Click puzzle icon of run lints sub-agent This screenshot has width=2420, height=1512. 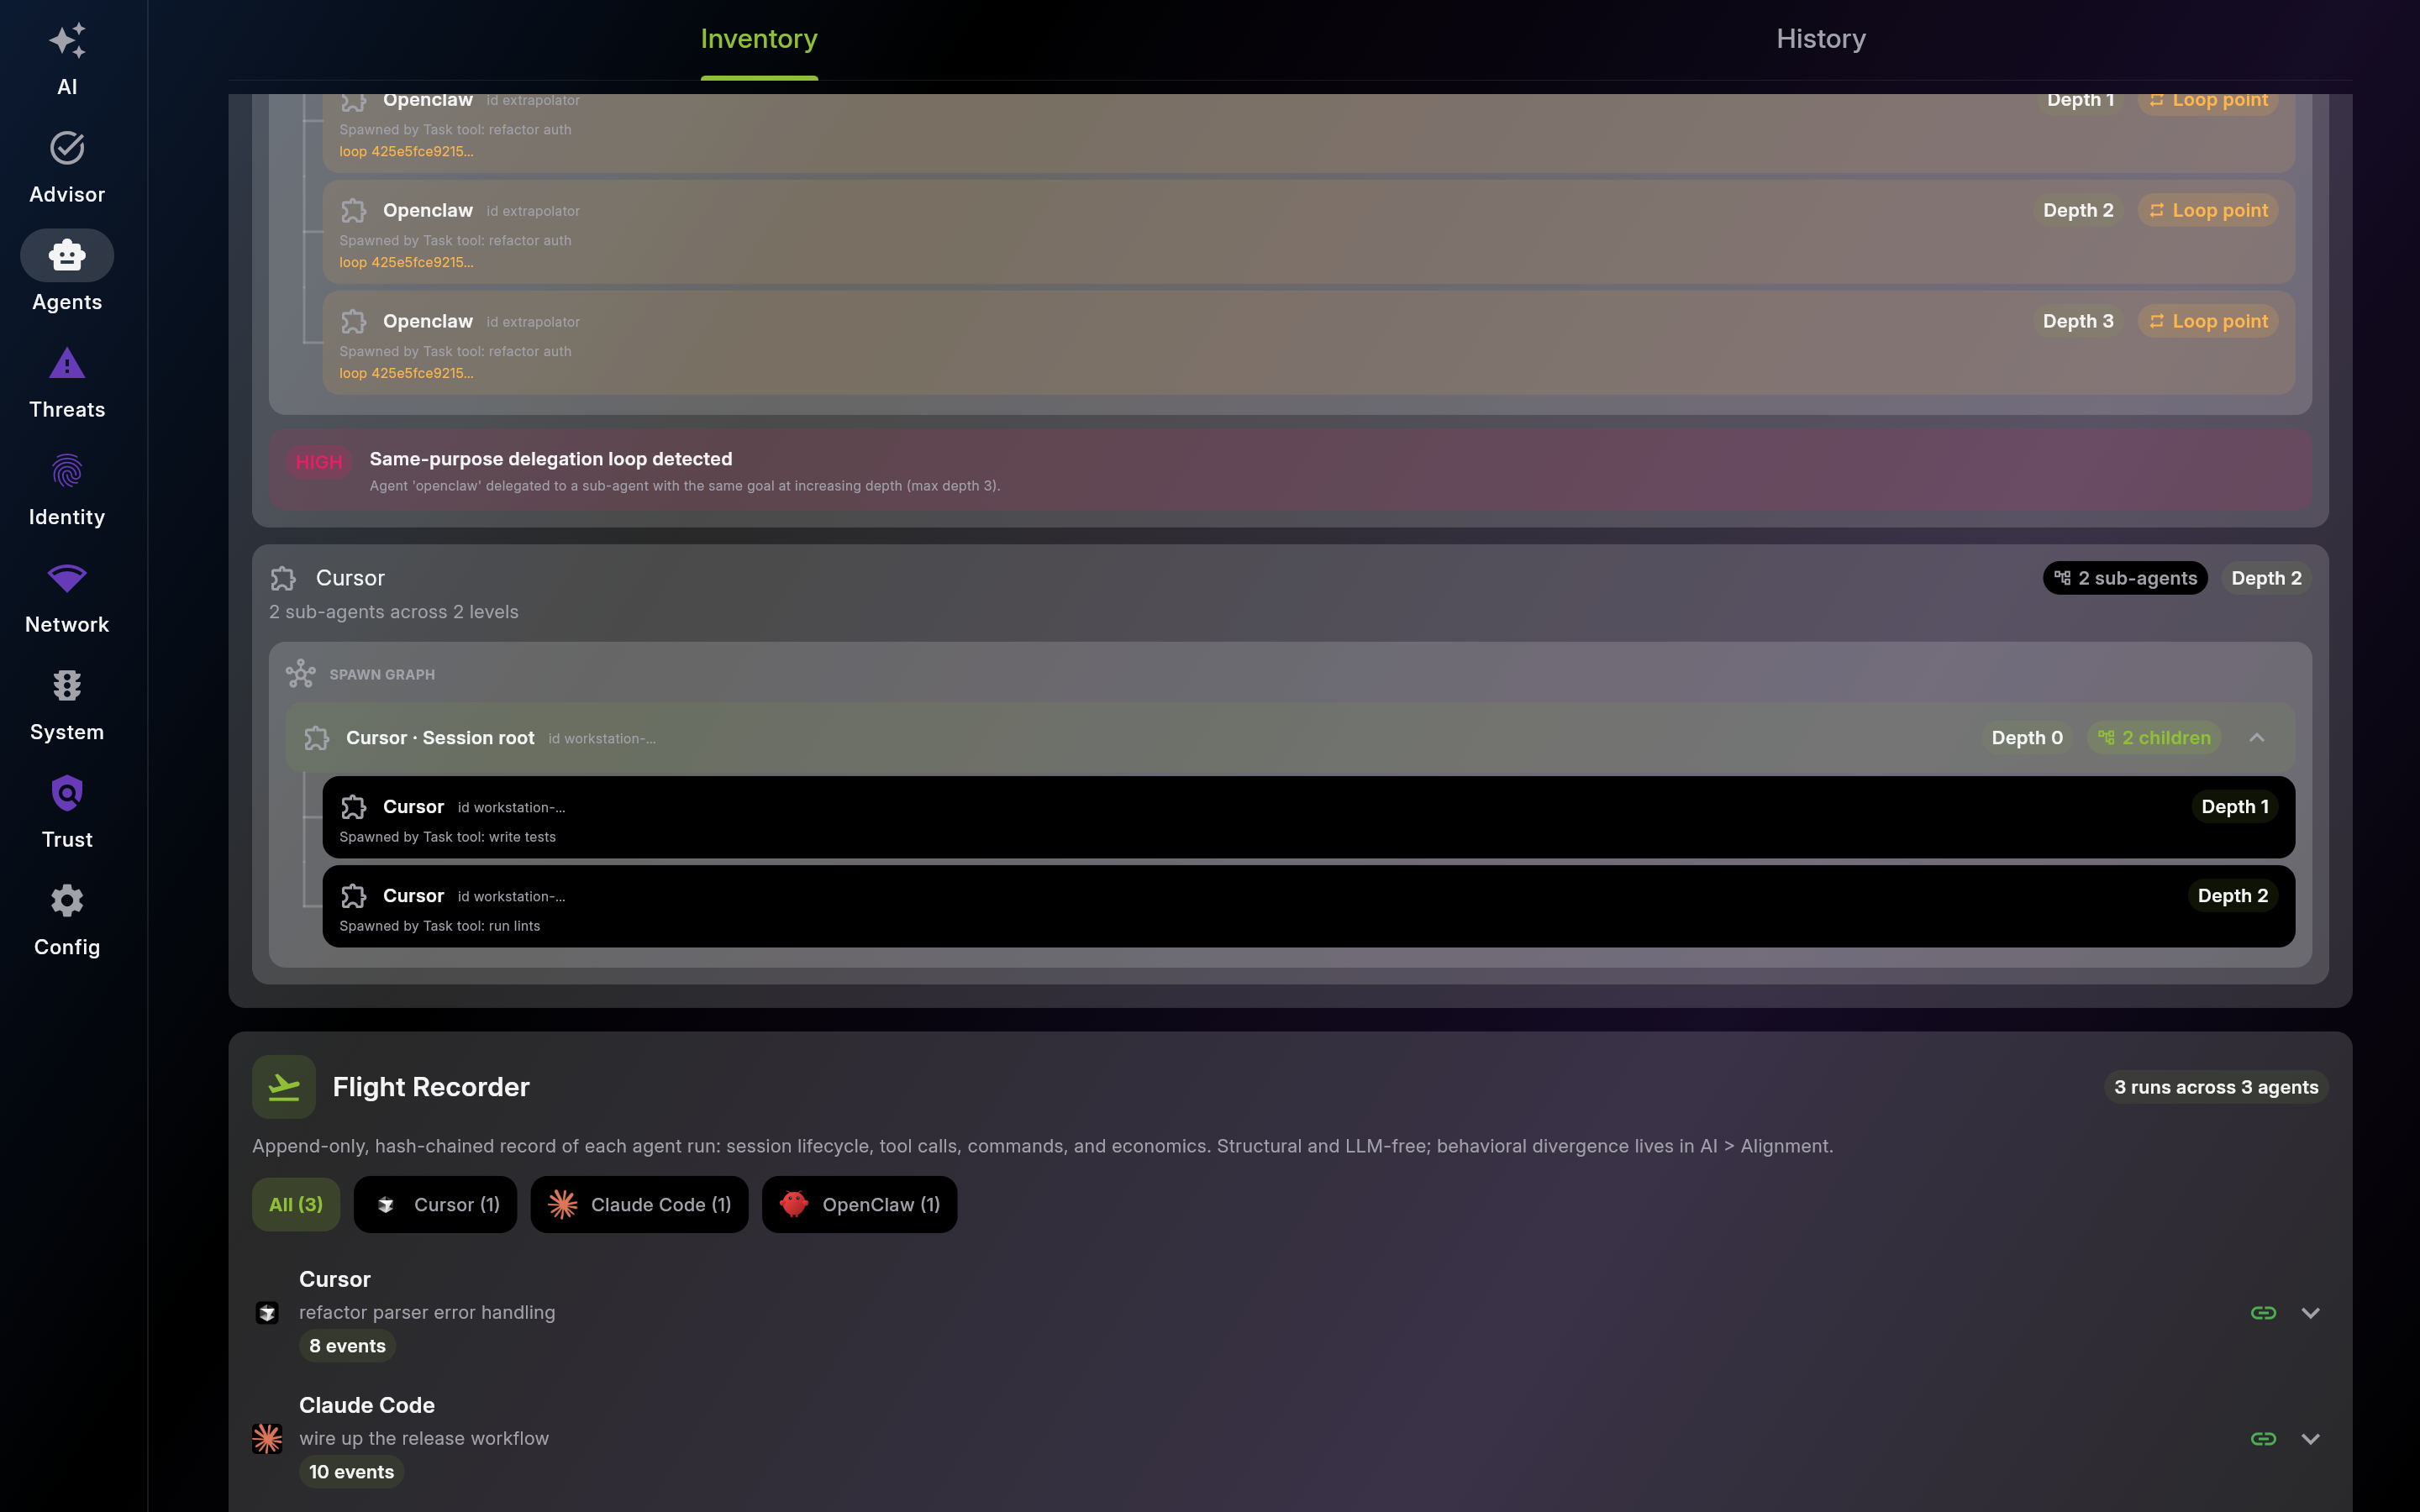pos(354,896)
